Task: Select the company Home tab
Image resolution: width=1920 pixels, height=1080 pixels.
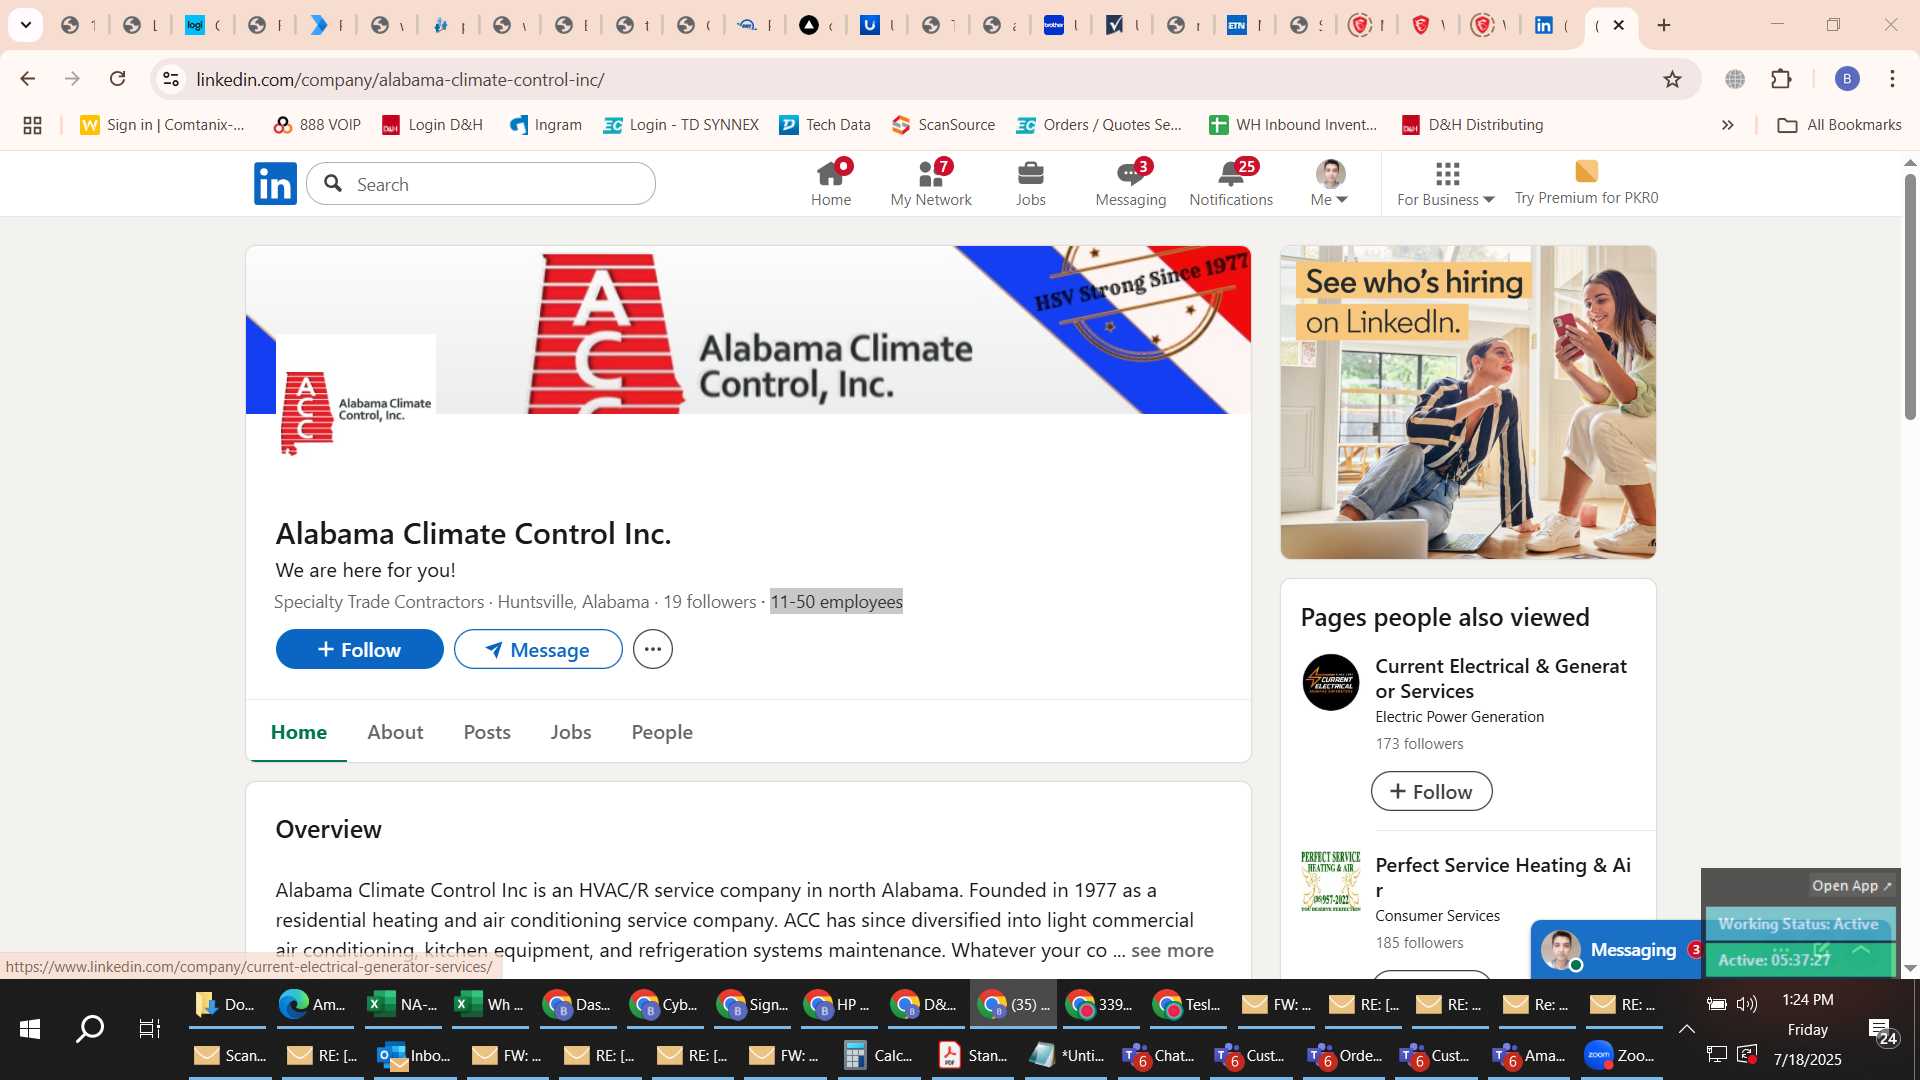Action: 299,732
